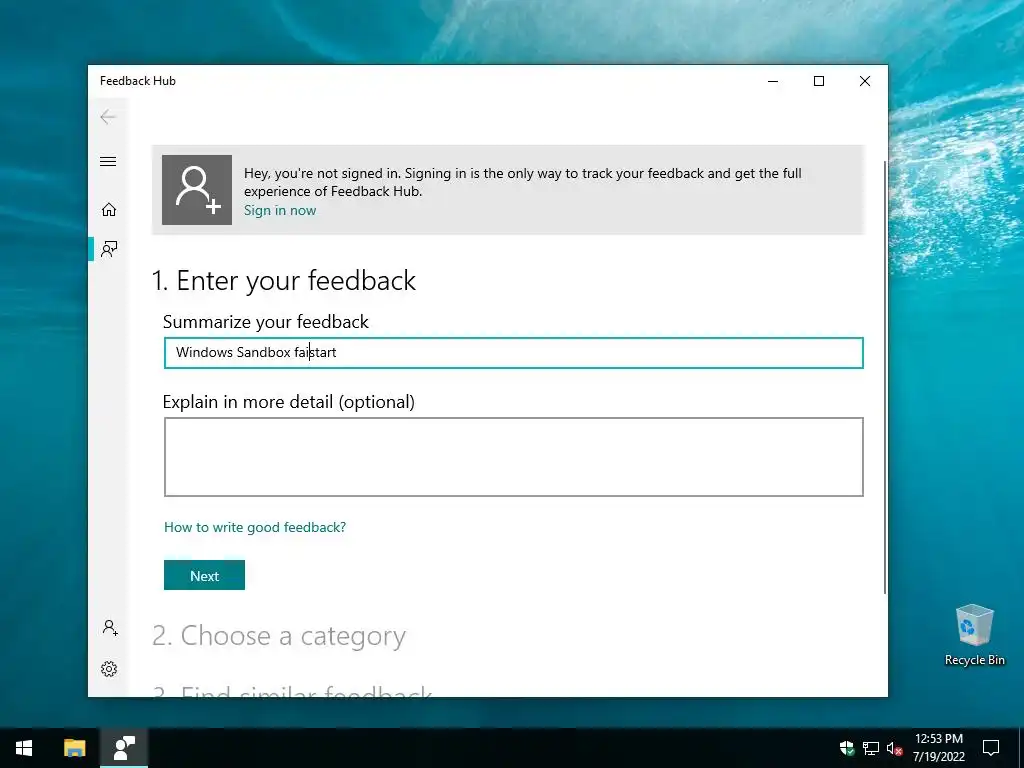Click in the Summarize your feedback field
The height and width of the screenshot is (768, 1024).
[513, 353]
